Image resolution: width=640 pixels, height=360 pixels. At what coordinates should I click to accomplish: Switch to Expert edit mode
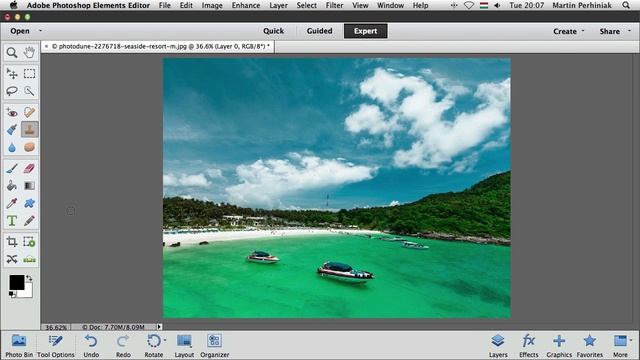click(365, 31)
